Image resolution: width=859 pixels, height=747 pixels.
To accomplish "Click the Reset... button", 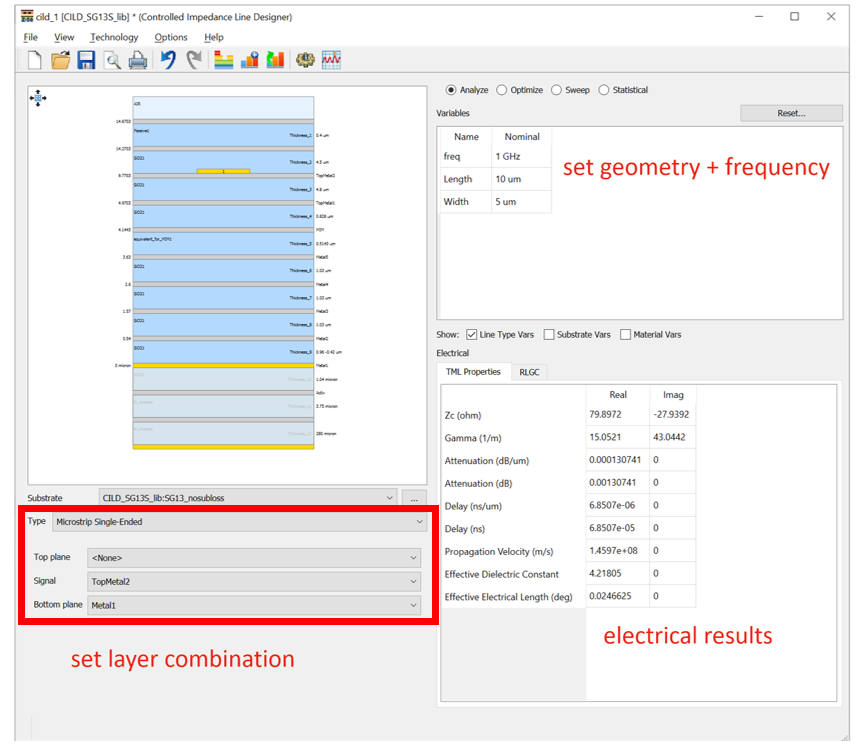I will pos(791,113).
